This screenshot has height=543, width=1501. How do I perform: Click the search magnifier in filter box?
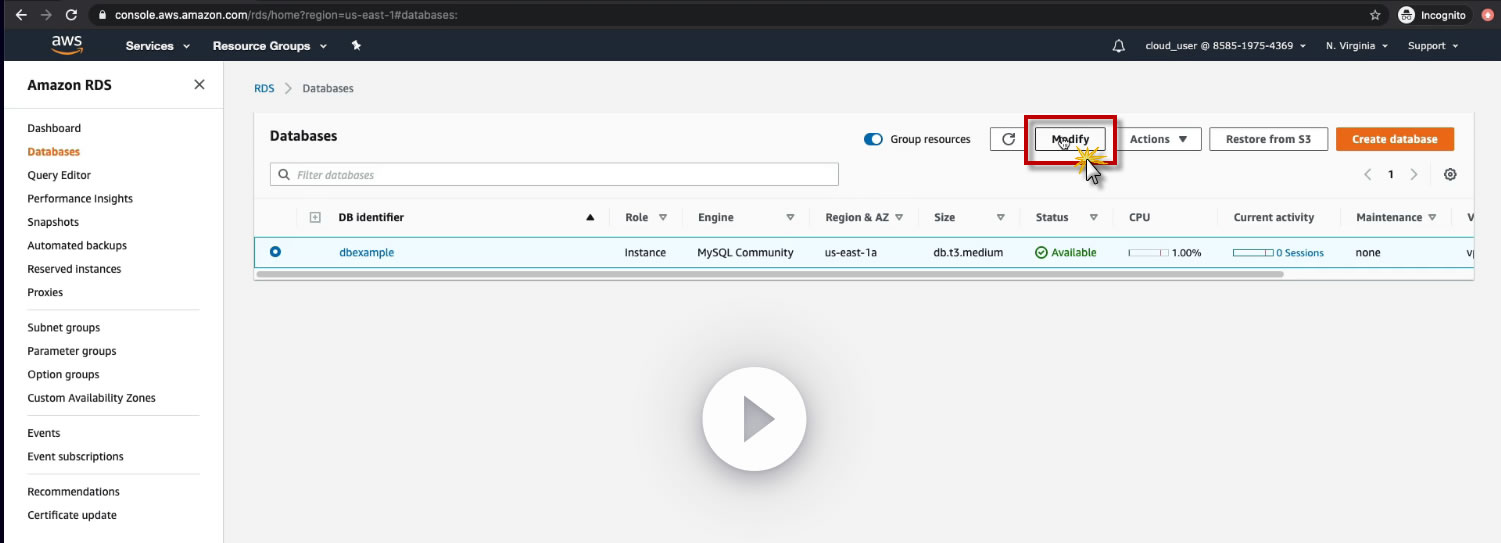click(284, 174)
